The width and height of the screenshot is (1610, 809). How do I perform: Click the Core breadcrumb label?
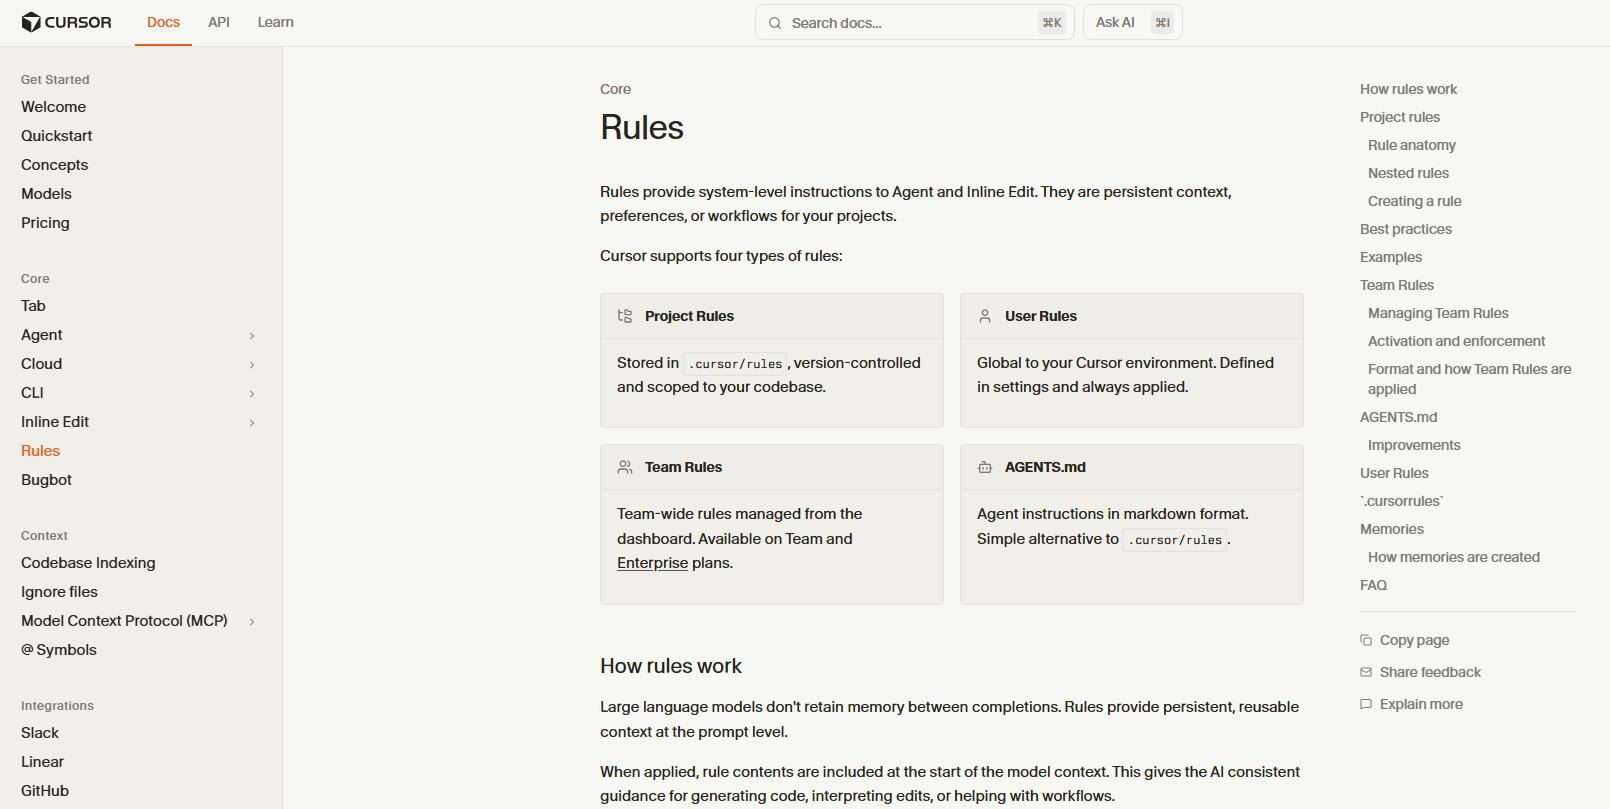click(615, 89)
